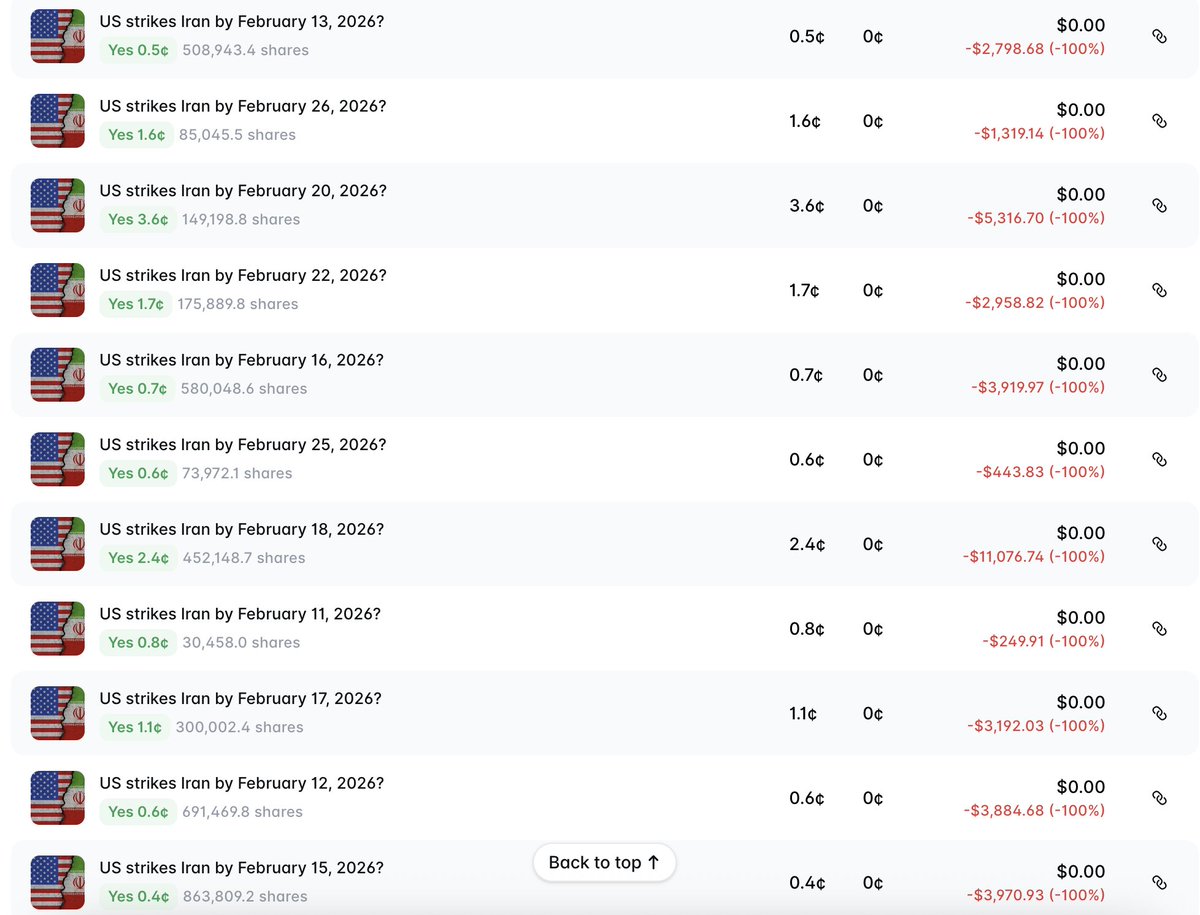Open US strikes Iran by February 18 market

(x=241, y=529)
